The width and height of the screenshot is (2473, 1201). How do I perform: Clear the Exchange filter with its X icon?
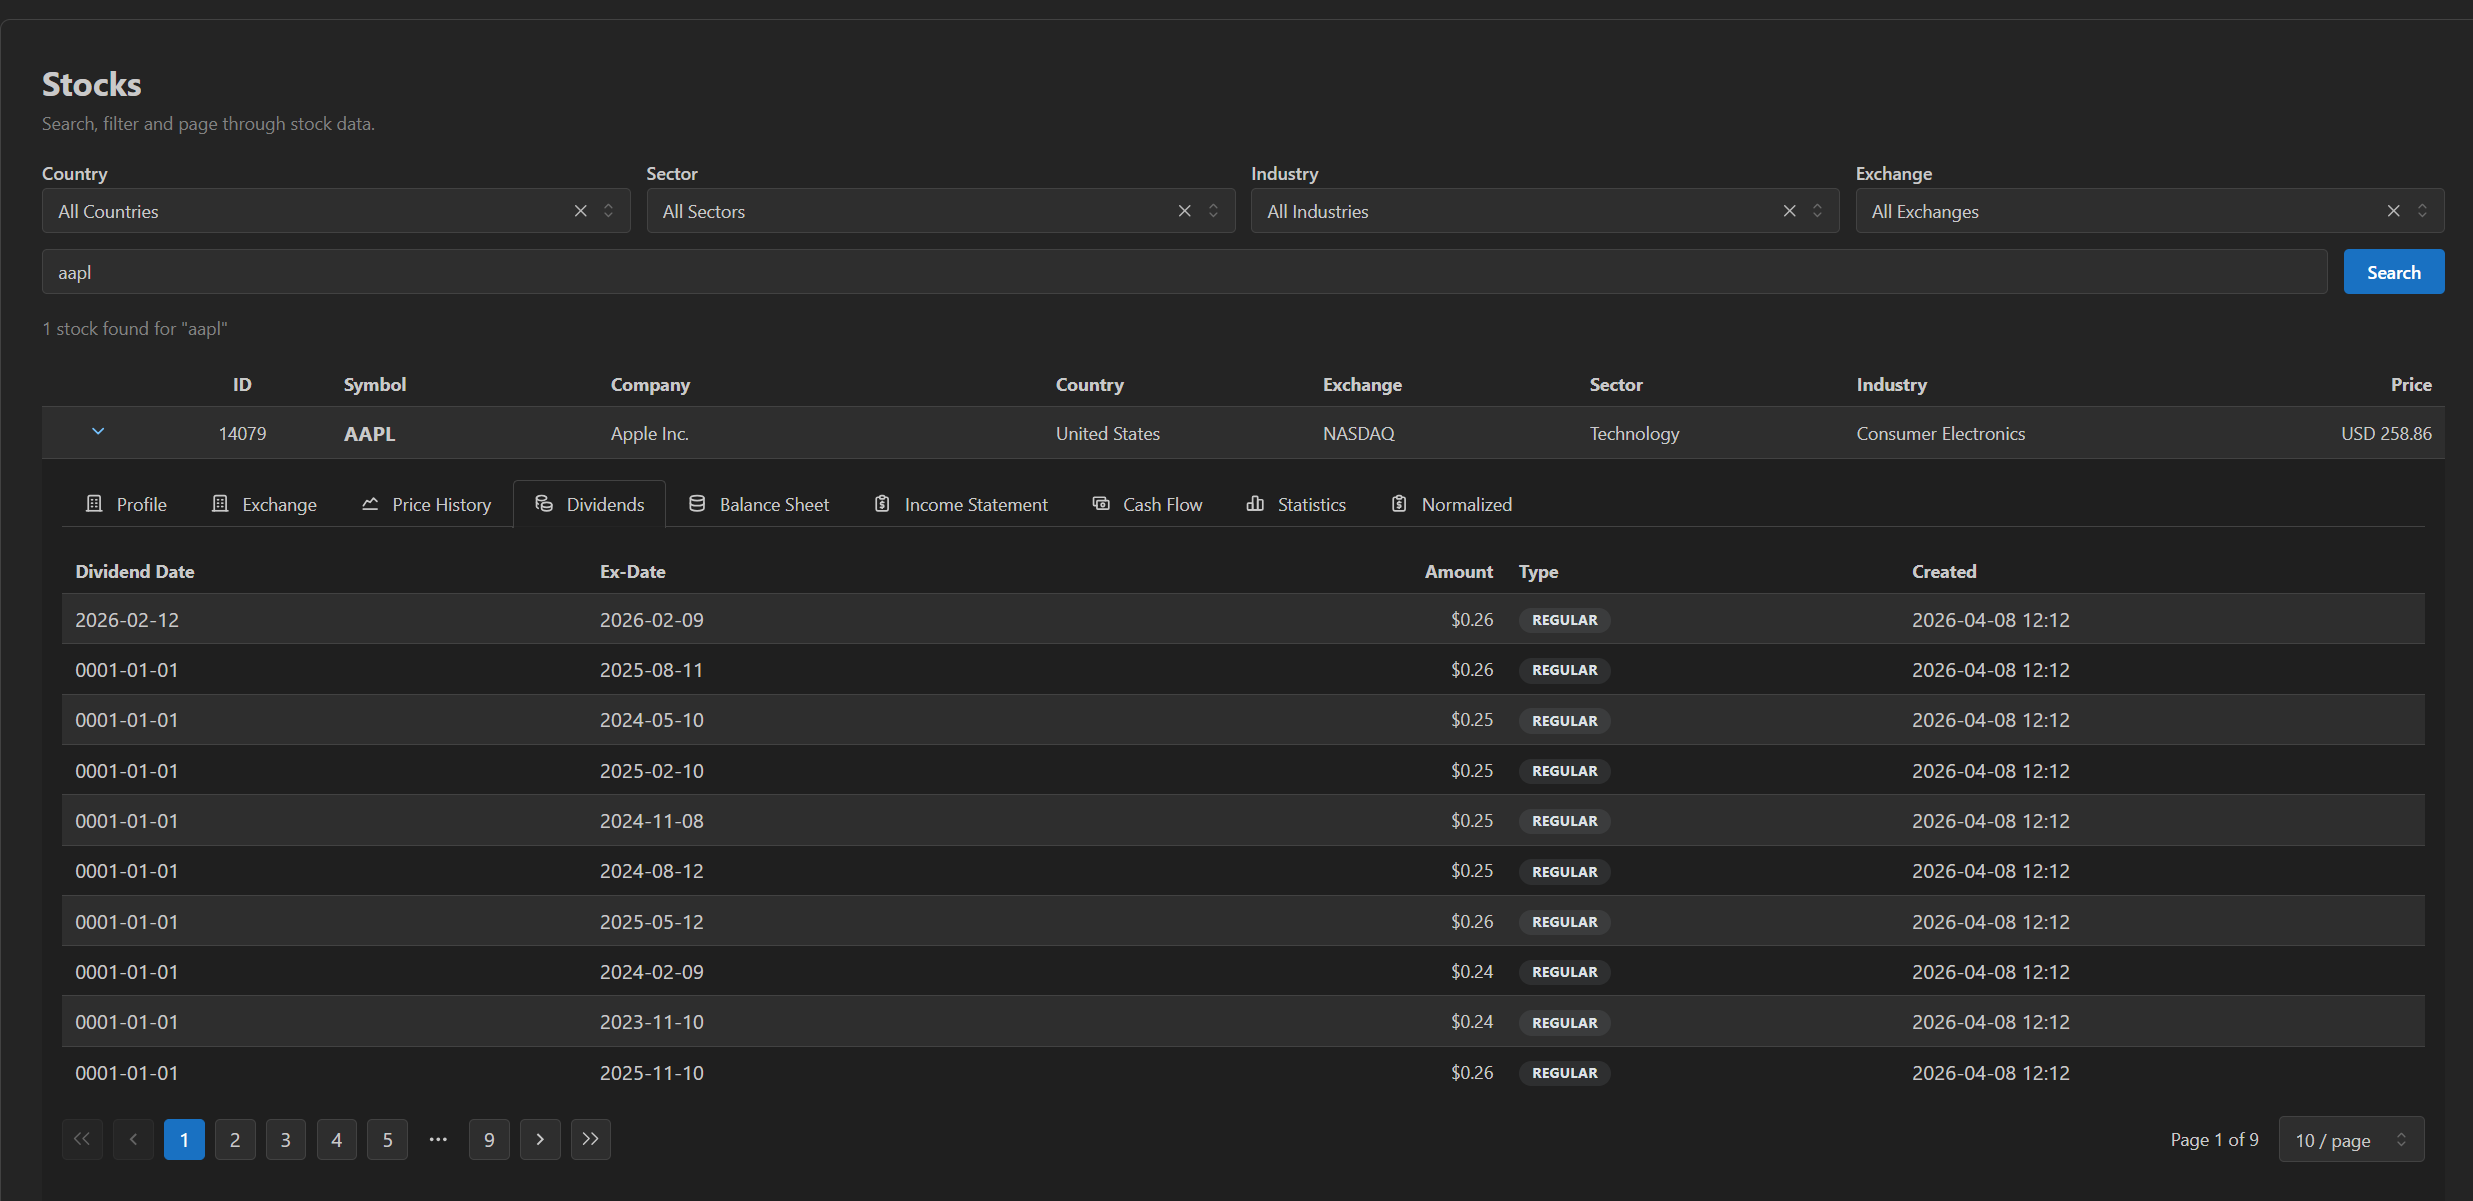[x=2393, y=211]
